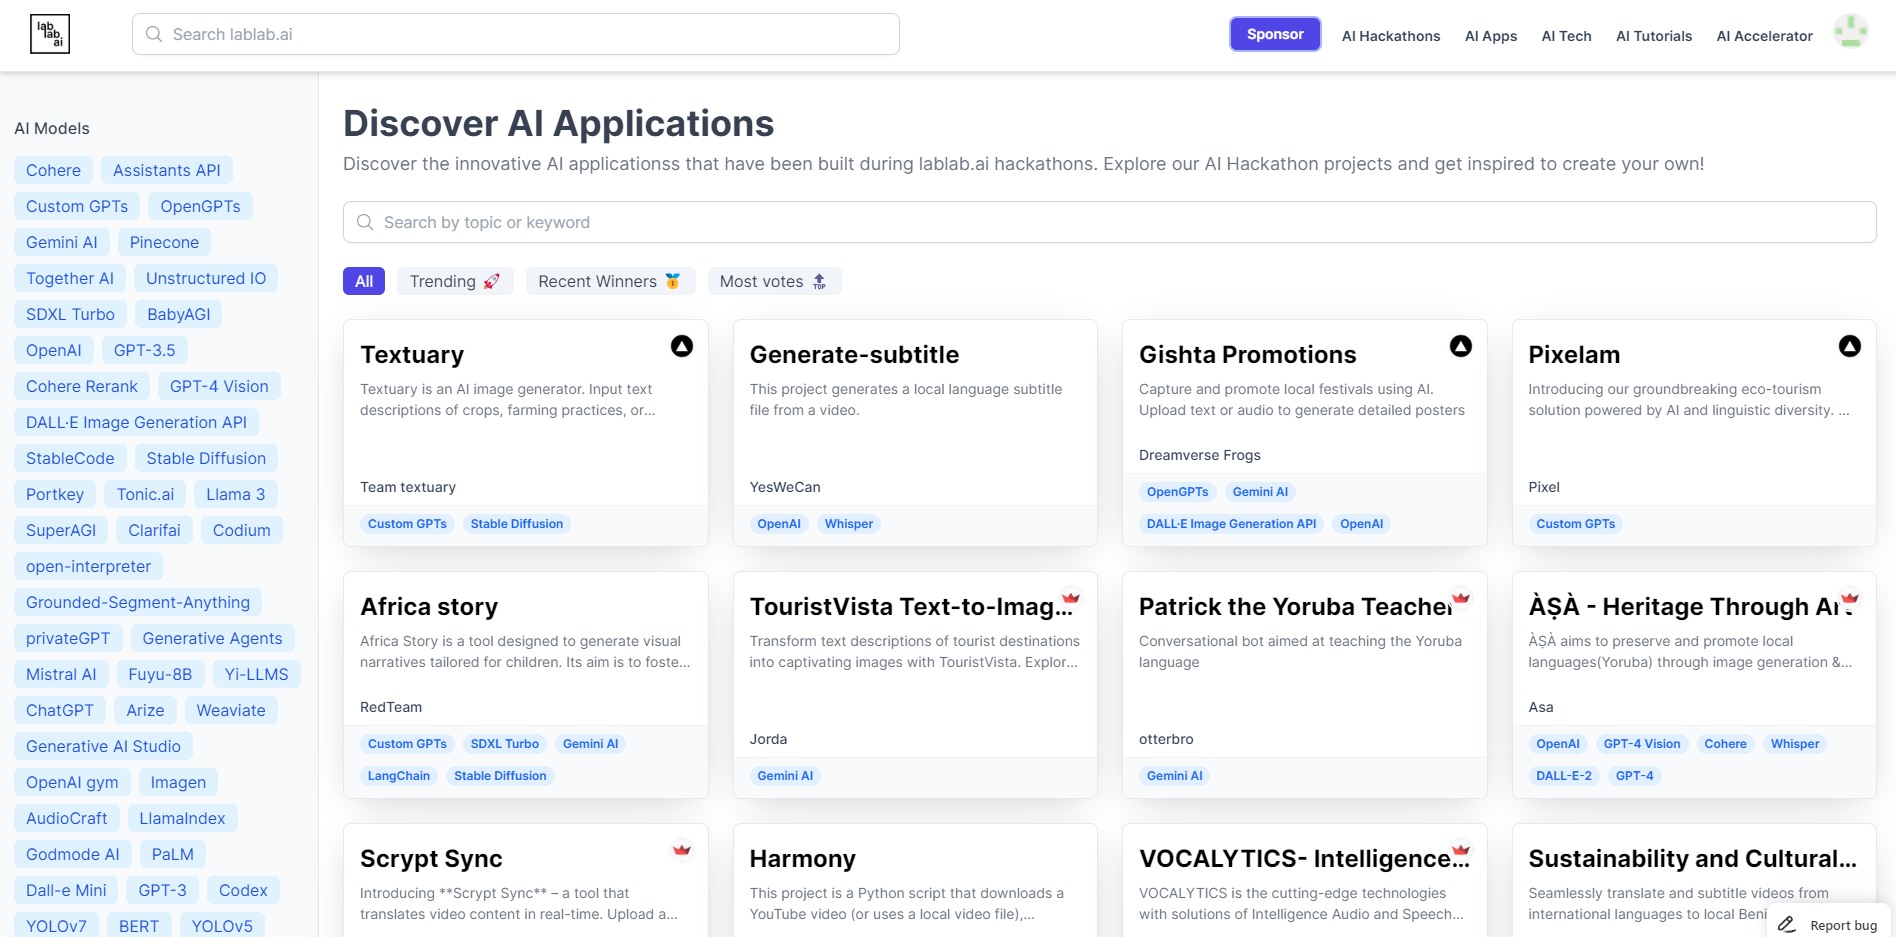Open the user avatar profile icon
Screen dimensions: 1896x937
click(x=1850, y=33)
